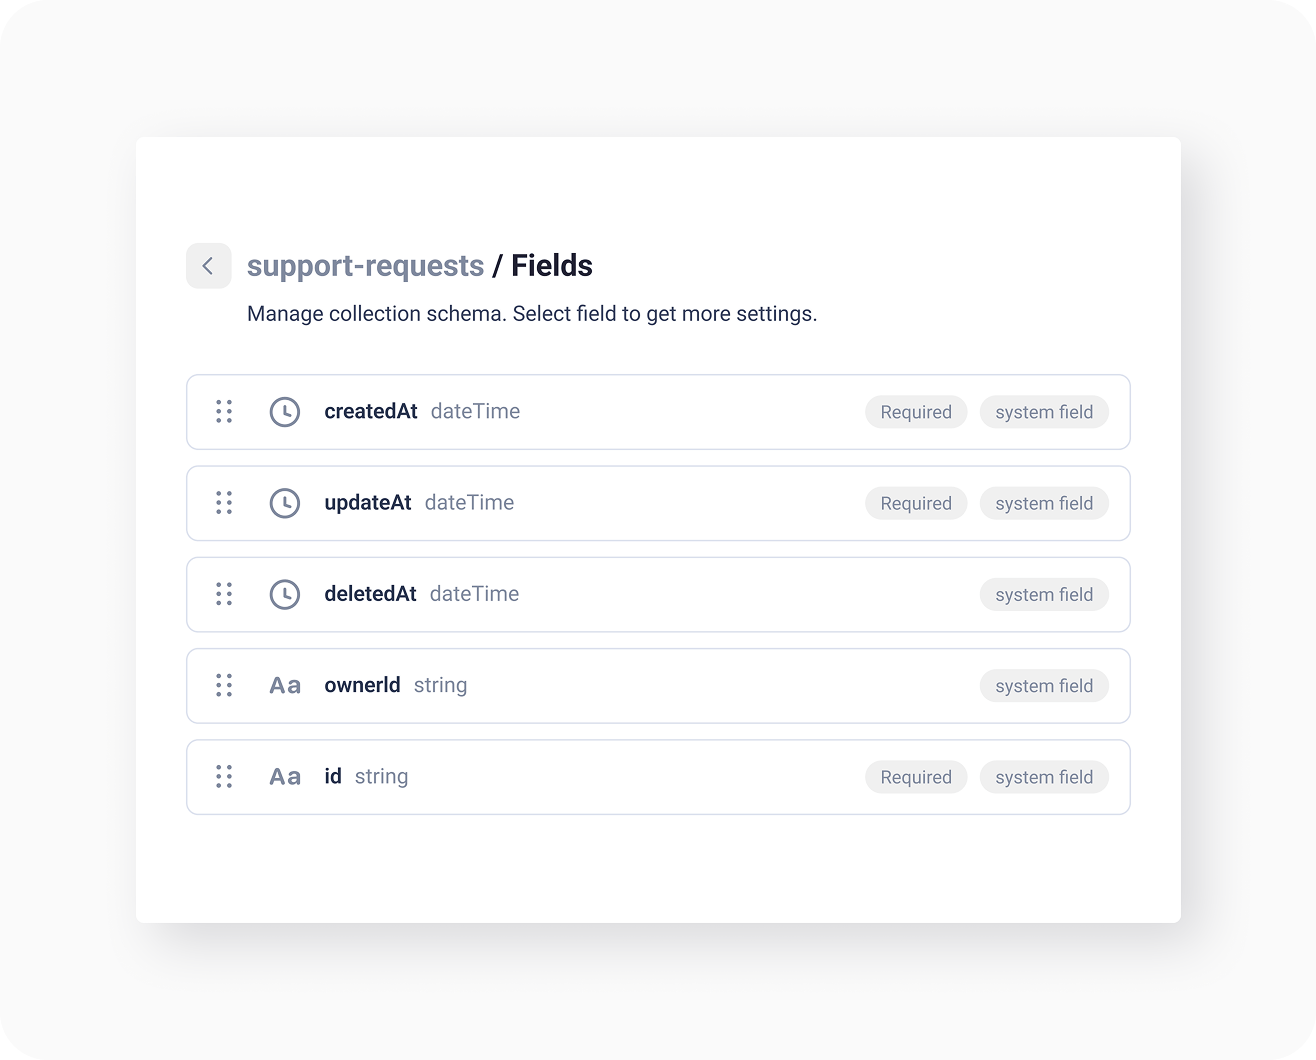
Task: Click the drag handle of the createdAt field
Action: 224,411
